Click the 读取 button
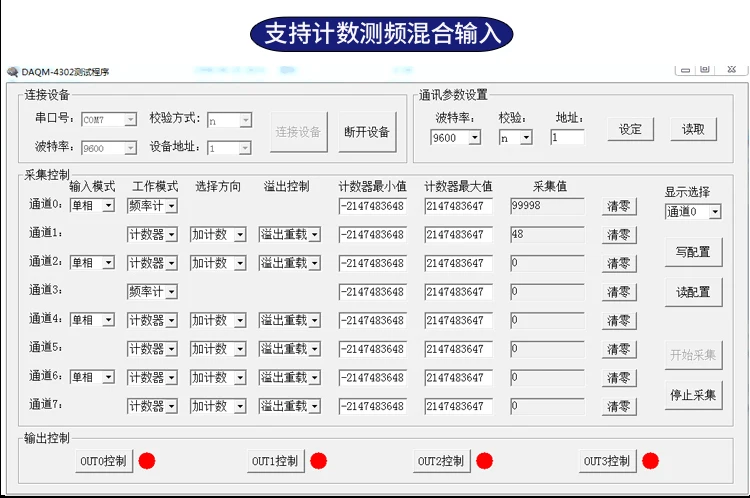750x498 pixels. [693, 129]
